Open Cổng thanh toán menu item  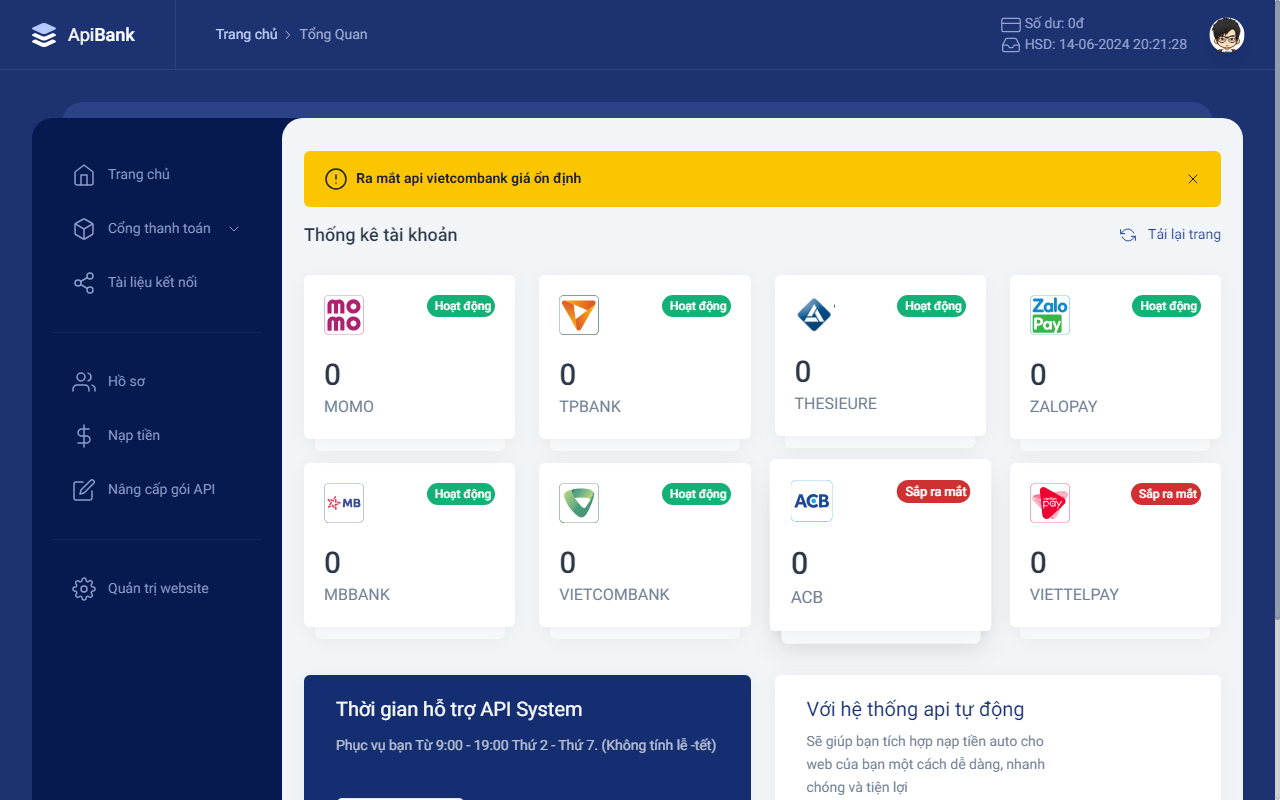click(x=157, y=229)
